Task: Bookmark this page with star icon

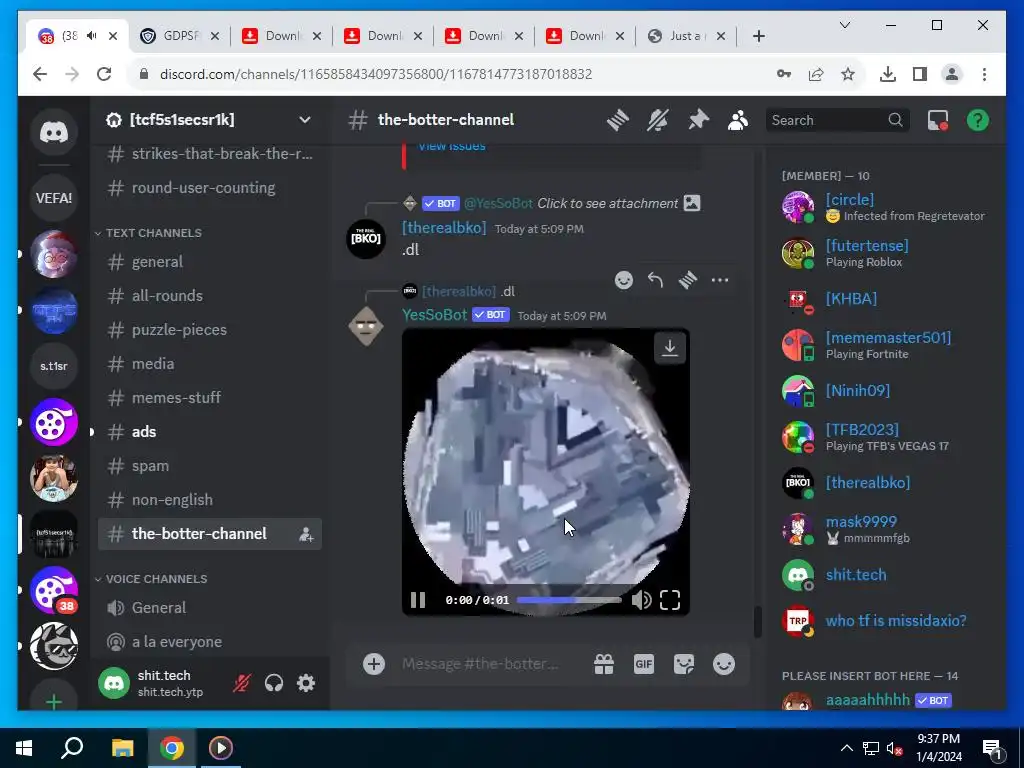Action: point(848,74)
